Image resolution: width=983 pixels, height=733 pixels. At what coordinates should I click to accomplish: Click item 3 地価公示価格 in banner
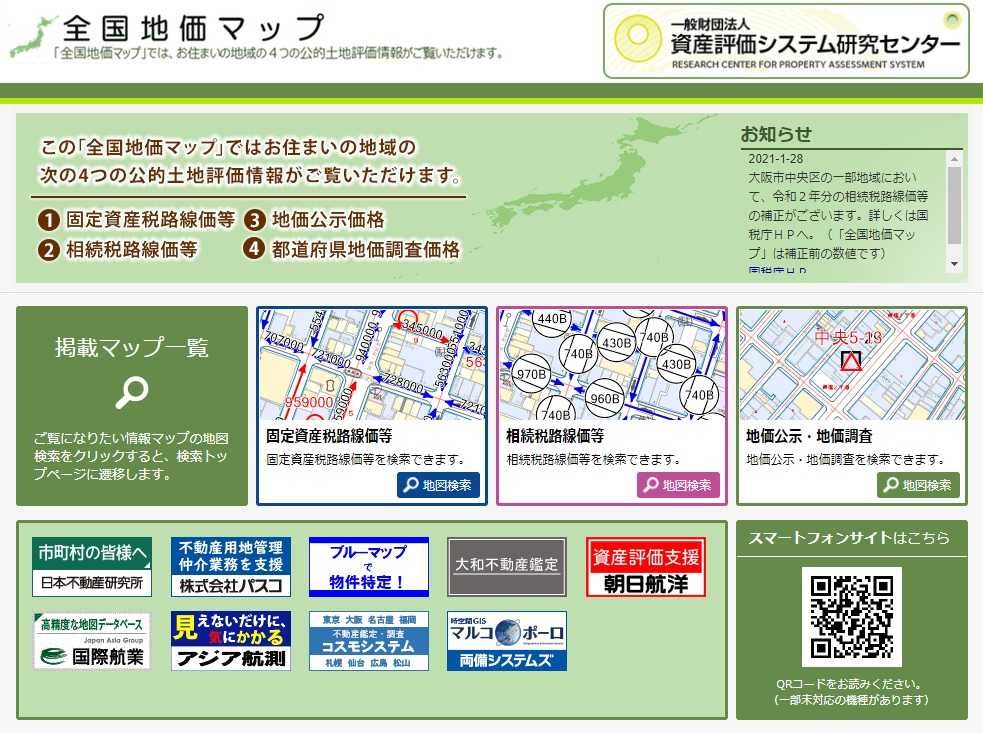(314, 220)
